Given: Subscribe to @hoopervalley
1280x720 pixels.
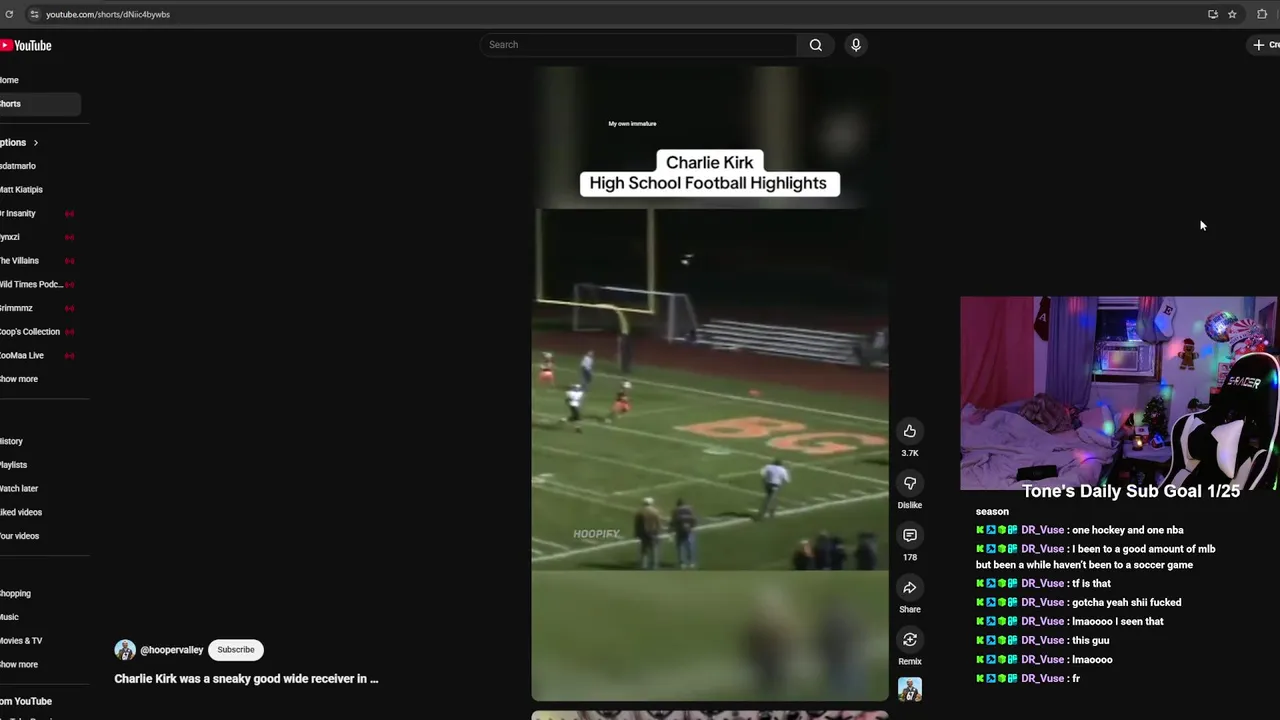Looking at the screenshot, I should point(236,650).
